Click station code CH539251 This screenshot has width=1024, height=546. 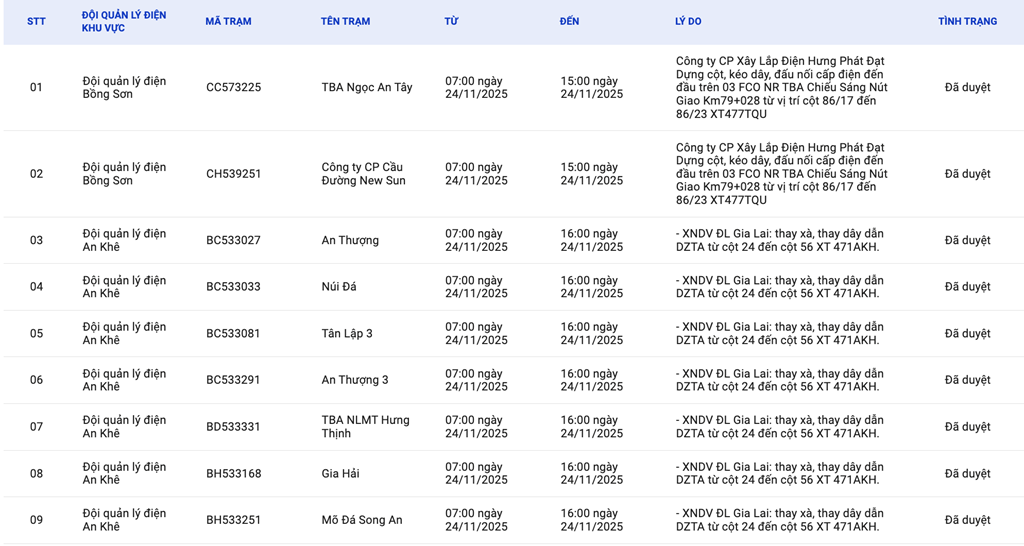233,174
